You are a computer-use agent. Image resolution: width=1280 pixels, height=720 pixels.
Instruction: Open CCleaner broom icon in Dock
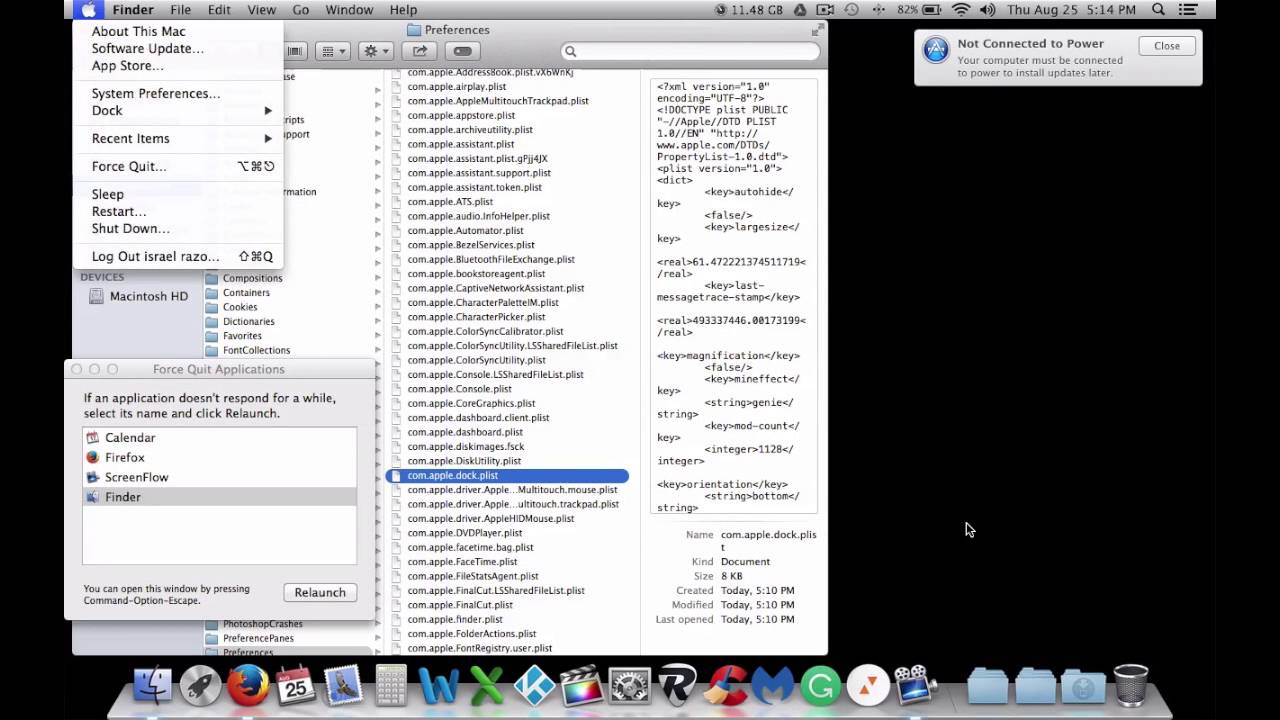725,687
